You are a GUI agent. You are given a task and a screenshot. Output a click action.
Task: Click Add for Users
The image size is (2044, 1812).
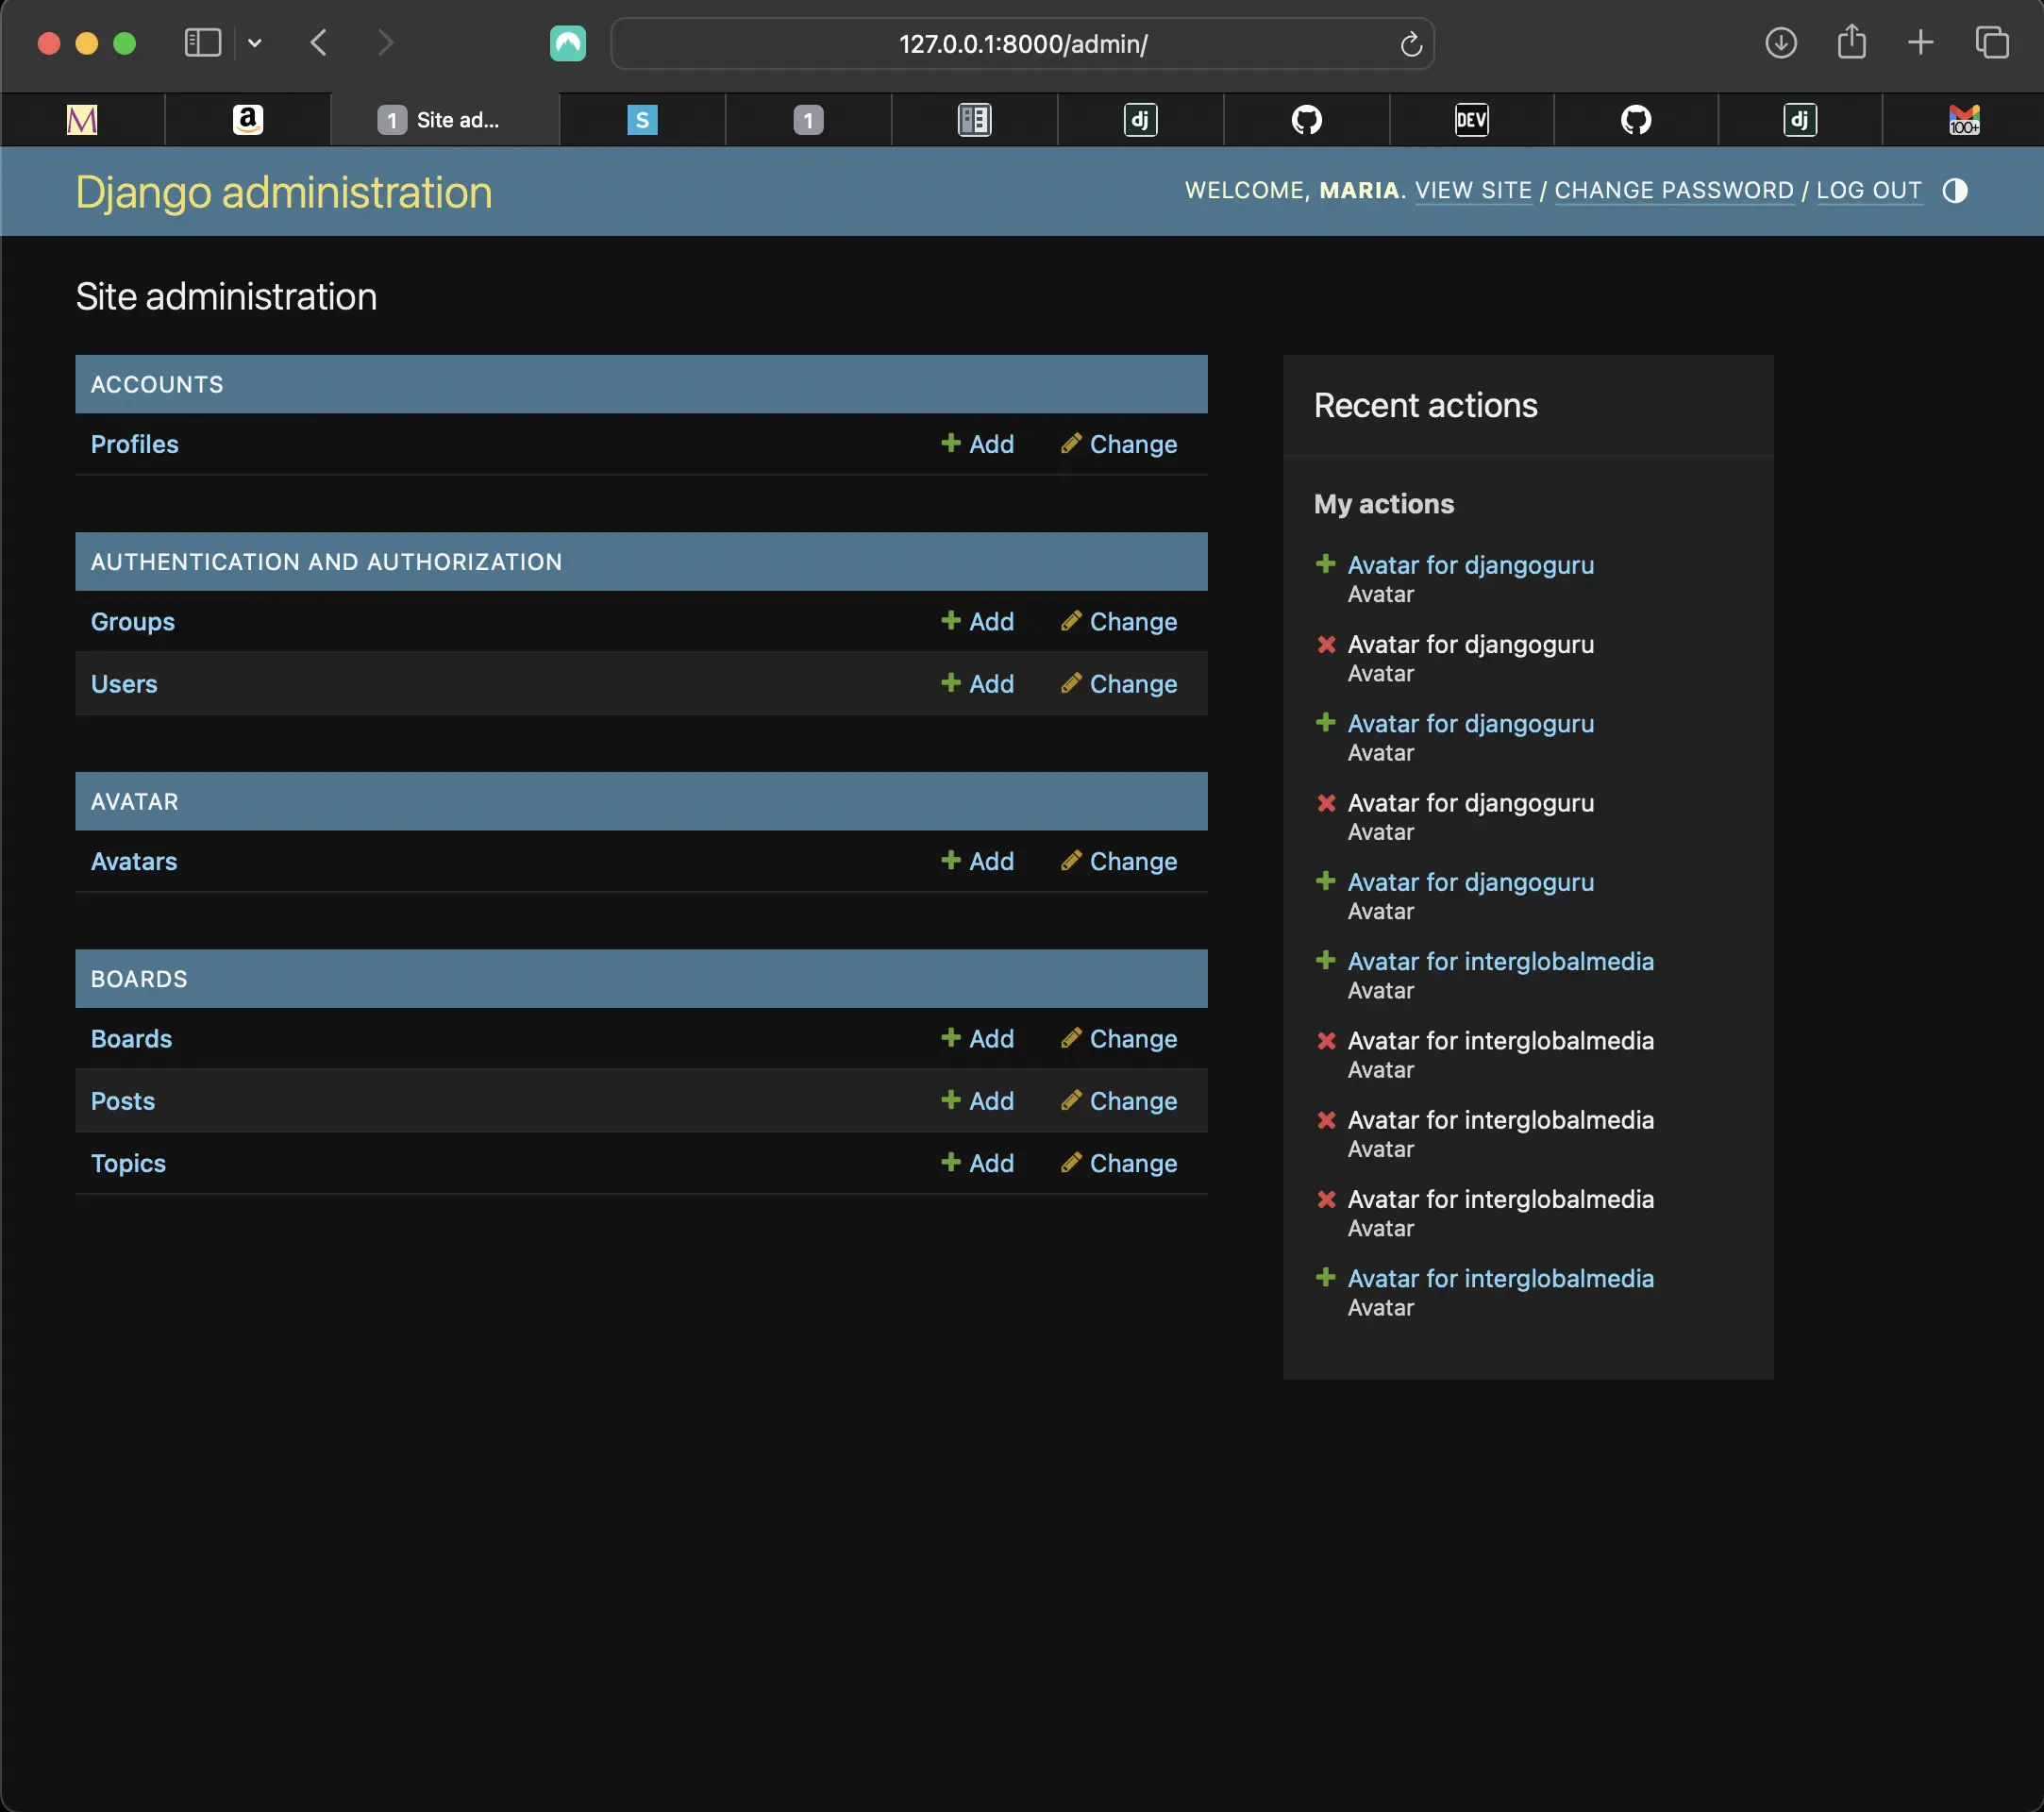point(977,684)
